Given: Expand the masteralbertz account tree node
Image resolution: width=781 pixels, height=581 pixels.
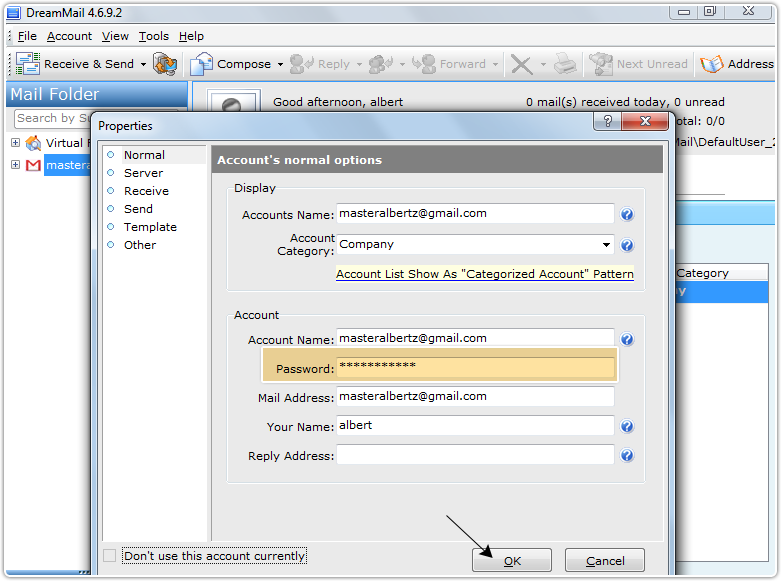Looking at the screenshot, I should (x=15, y=164).
